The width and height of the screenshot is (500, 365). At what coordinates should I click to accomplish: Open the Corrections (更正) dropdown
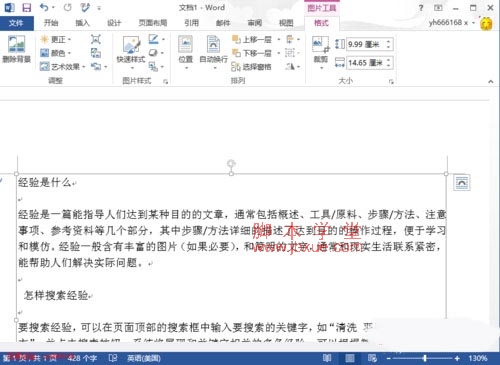tap(56, 39)
